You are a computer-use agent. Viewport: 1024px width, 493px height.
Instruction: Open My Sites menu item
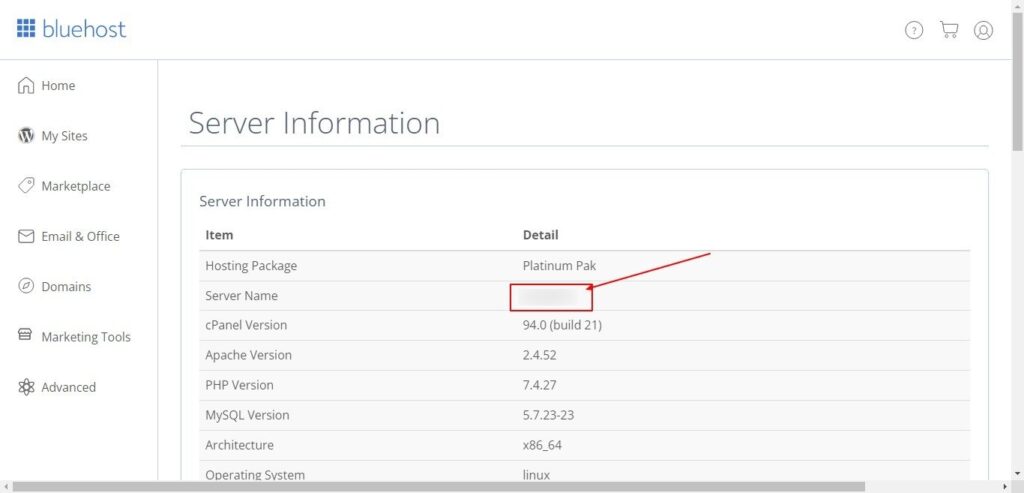64,136
